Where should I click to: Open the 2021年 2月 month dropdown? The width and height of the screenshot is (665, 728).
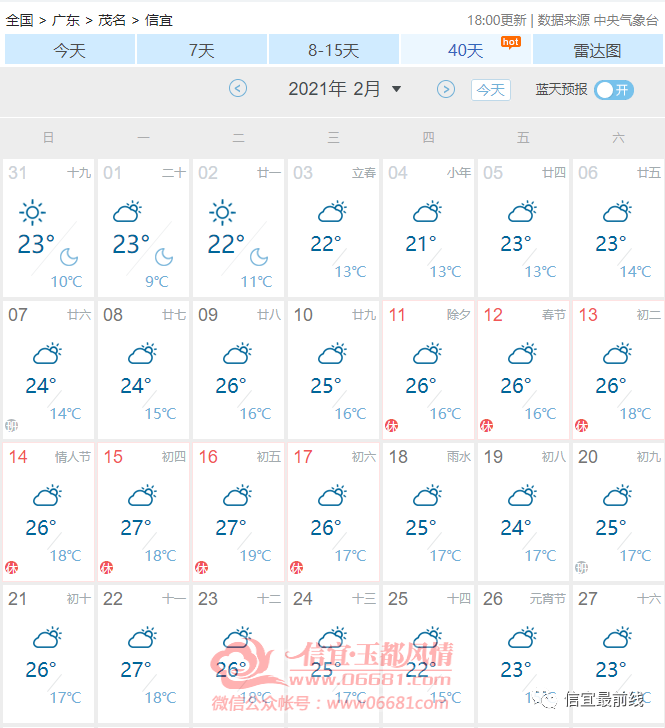coord(345,89)
